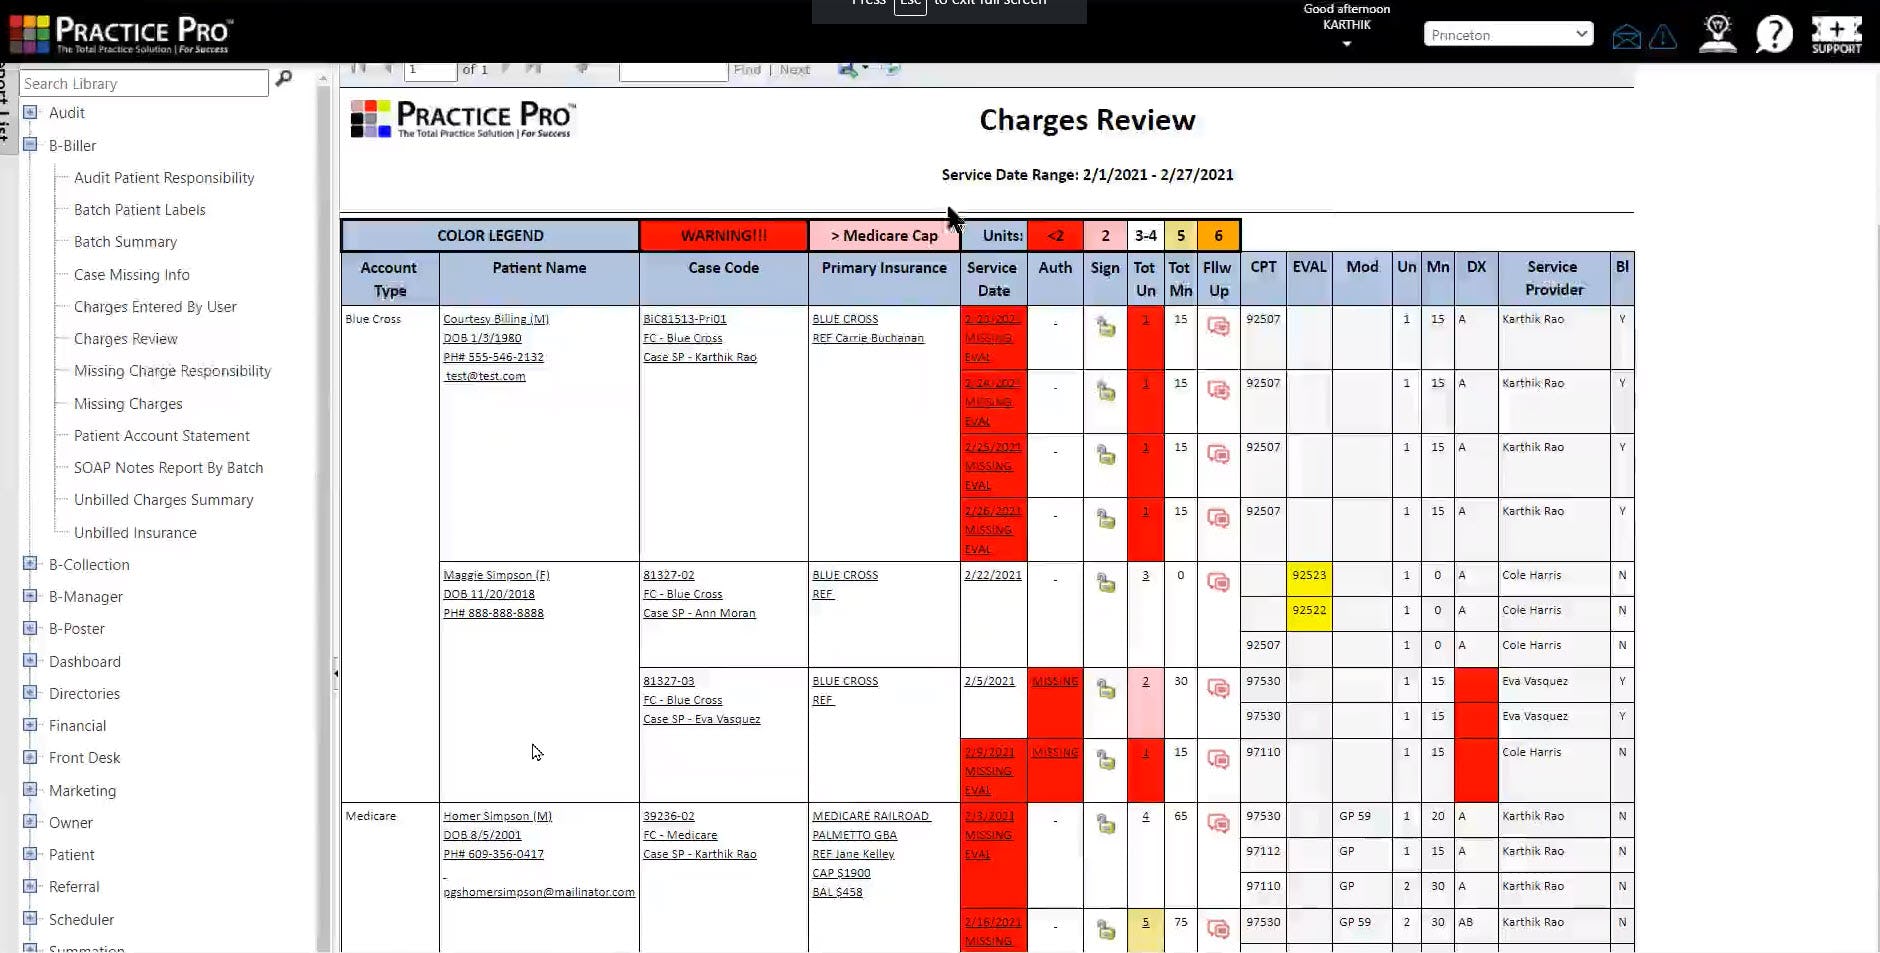Open Batch Patient Labels report
This screenshot has width=1880, height=953.
click(x=140, y=209)
